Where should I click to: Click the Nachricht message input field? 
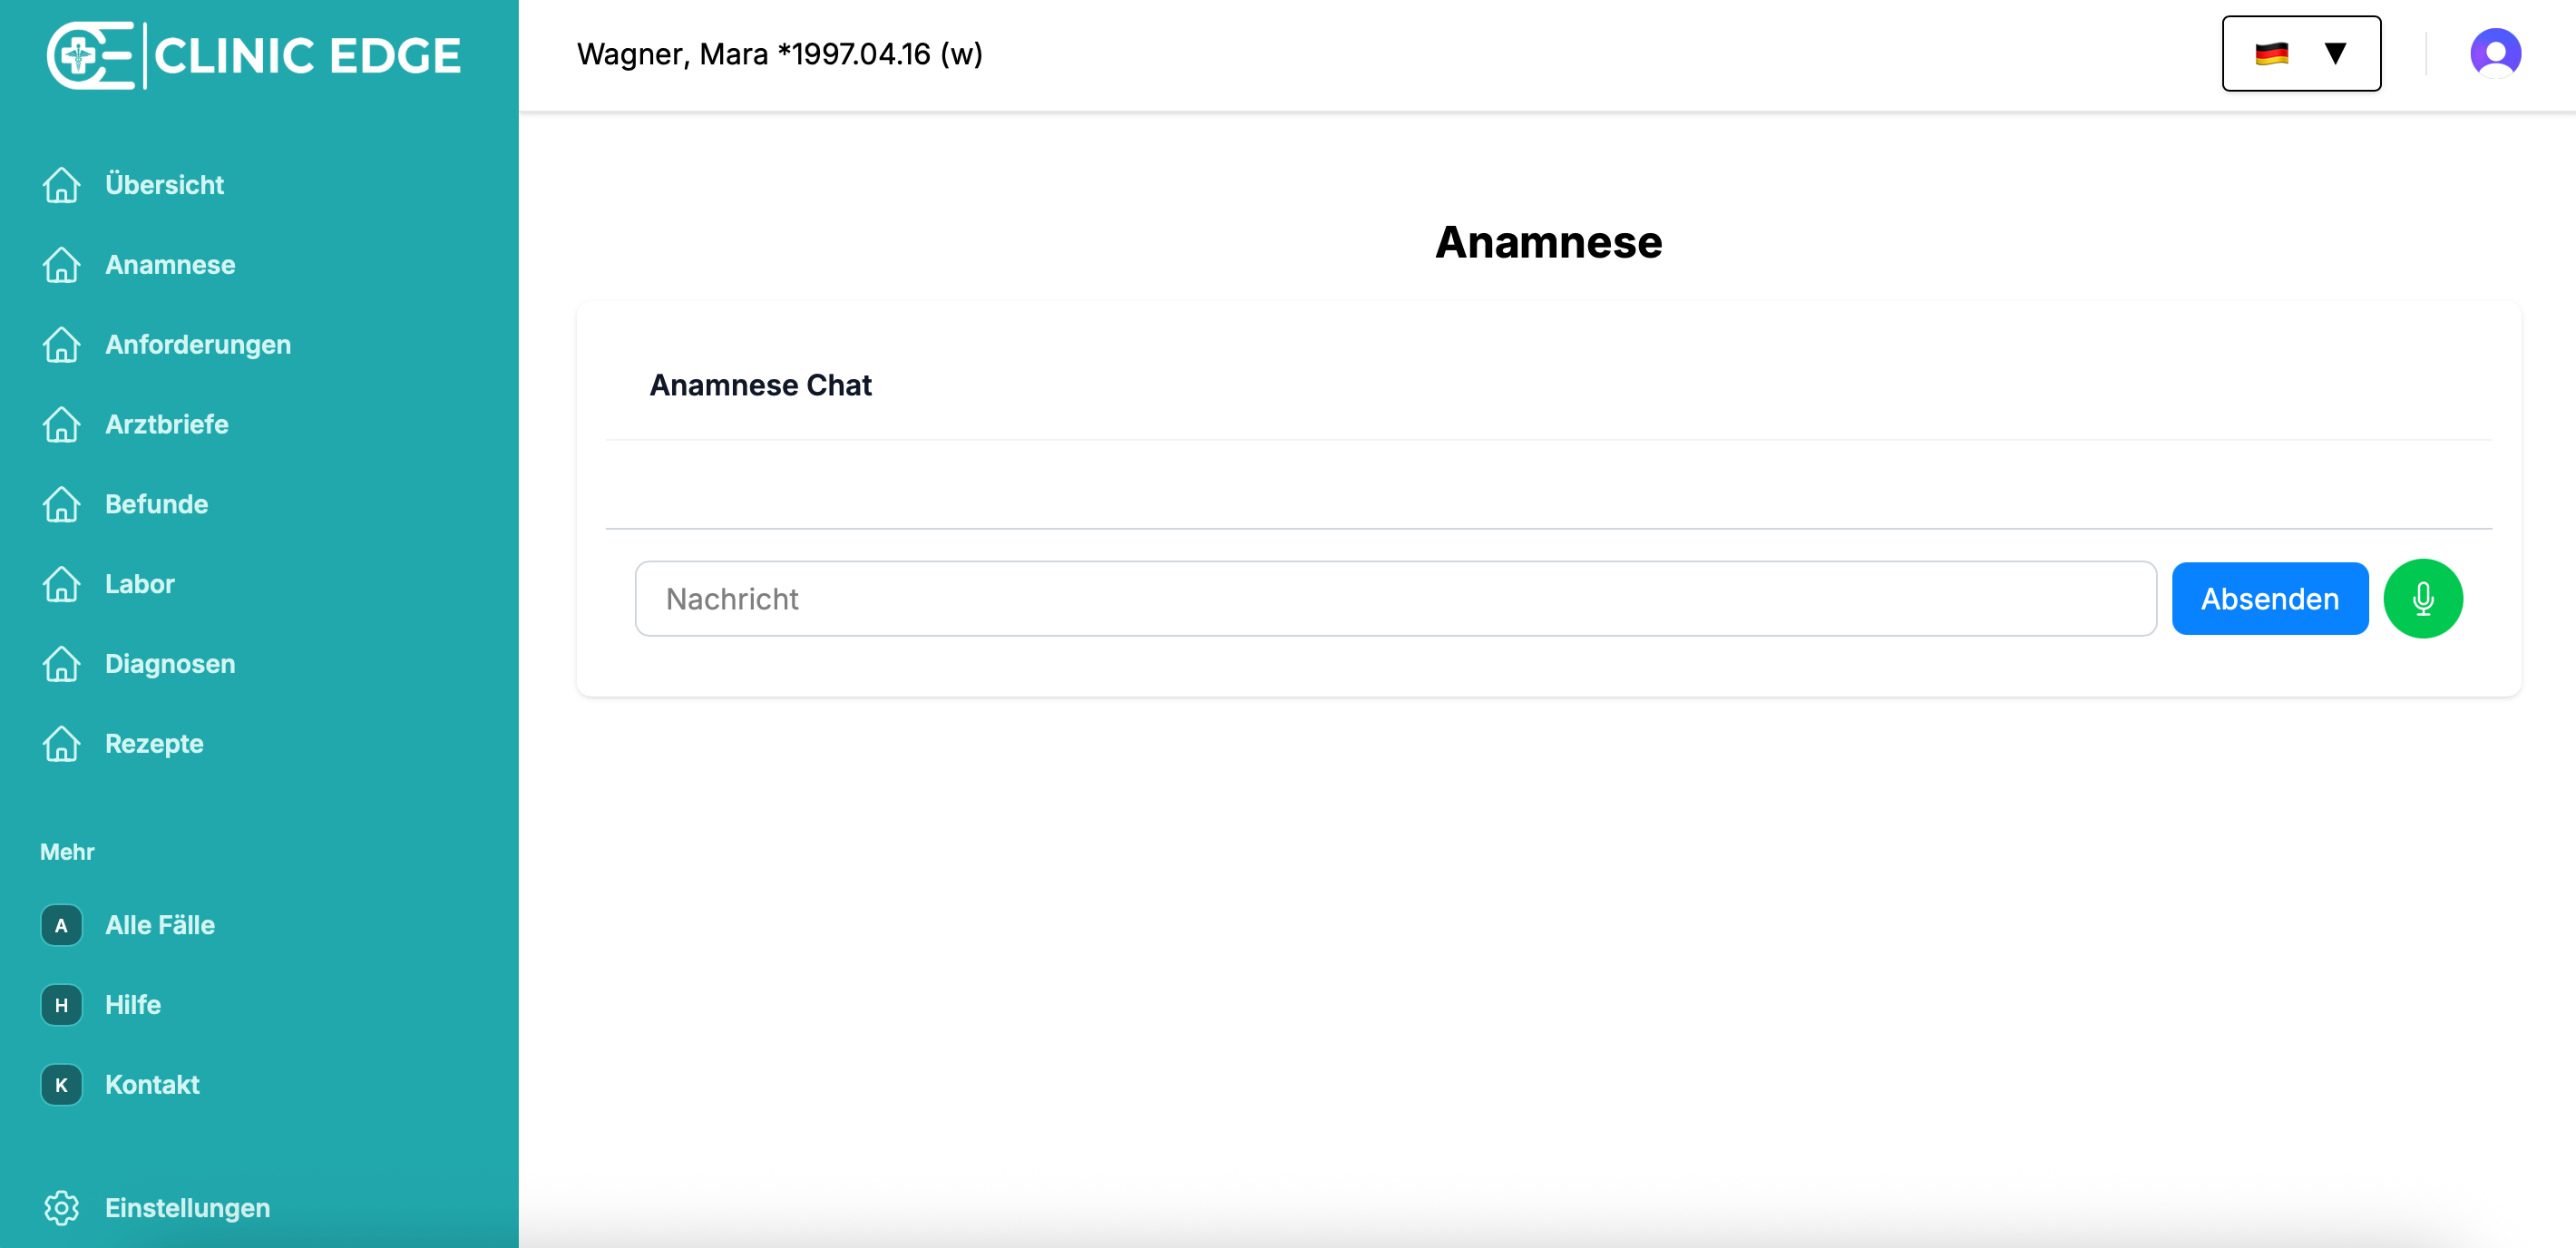(x=1395, y=599)
